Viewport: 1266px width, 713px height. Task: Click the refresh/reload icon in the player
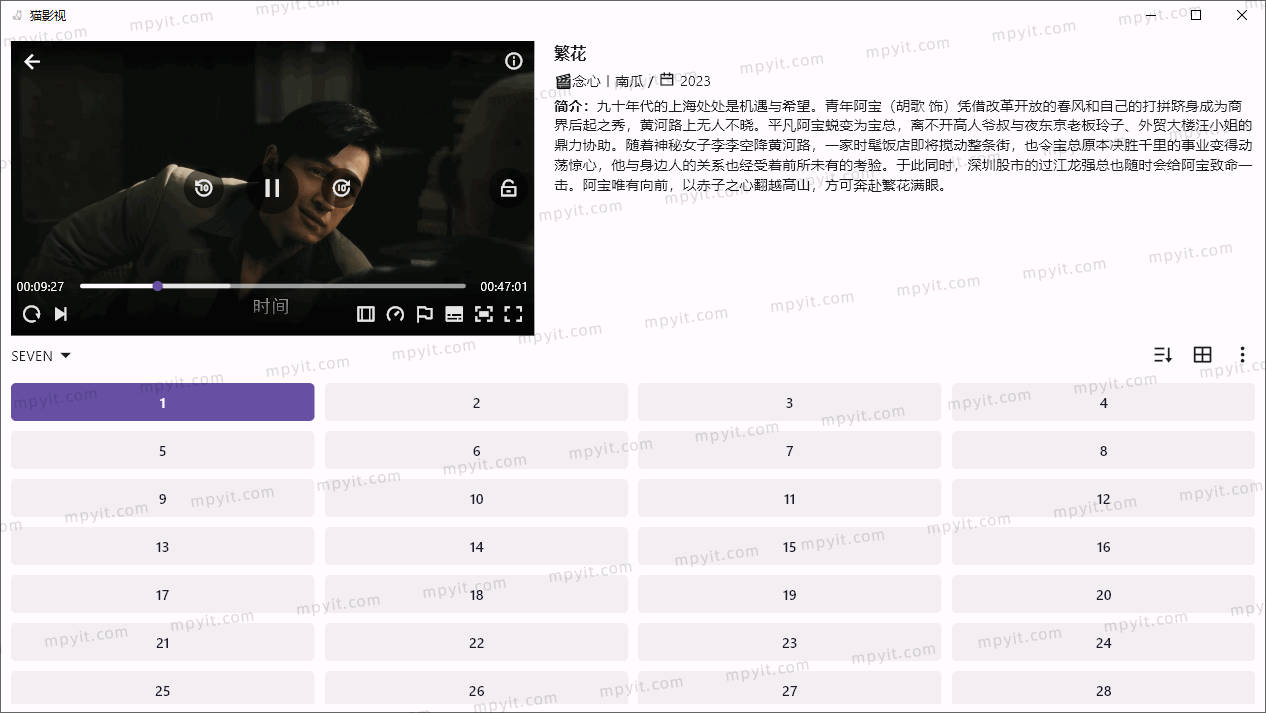click(x=32, y=314)
